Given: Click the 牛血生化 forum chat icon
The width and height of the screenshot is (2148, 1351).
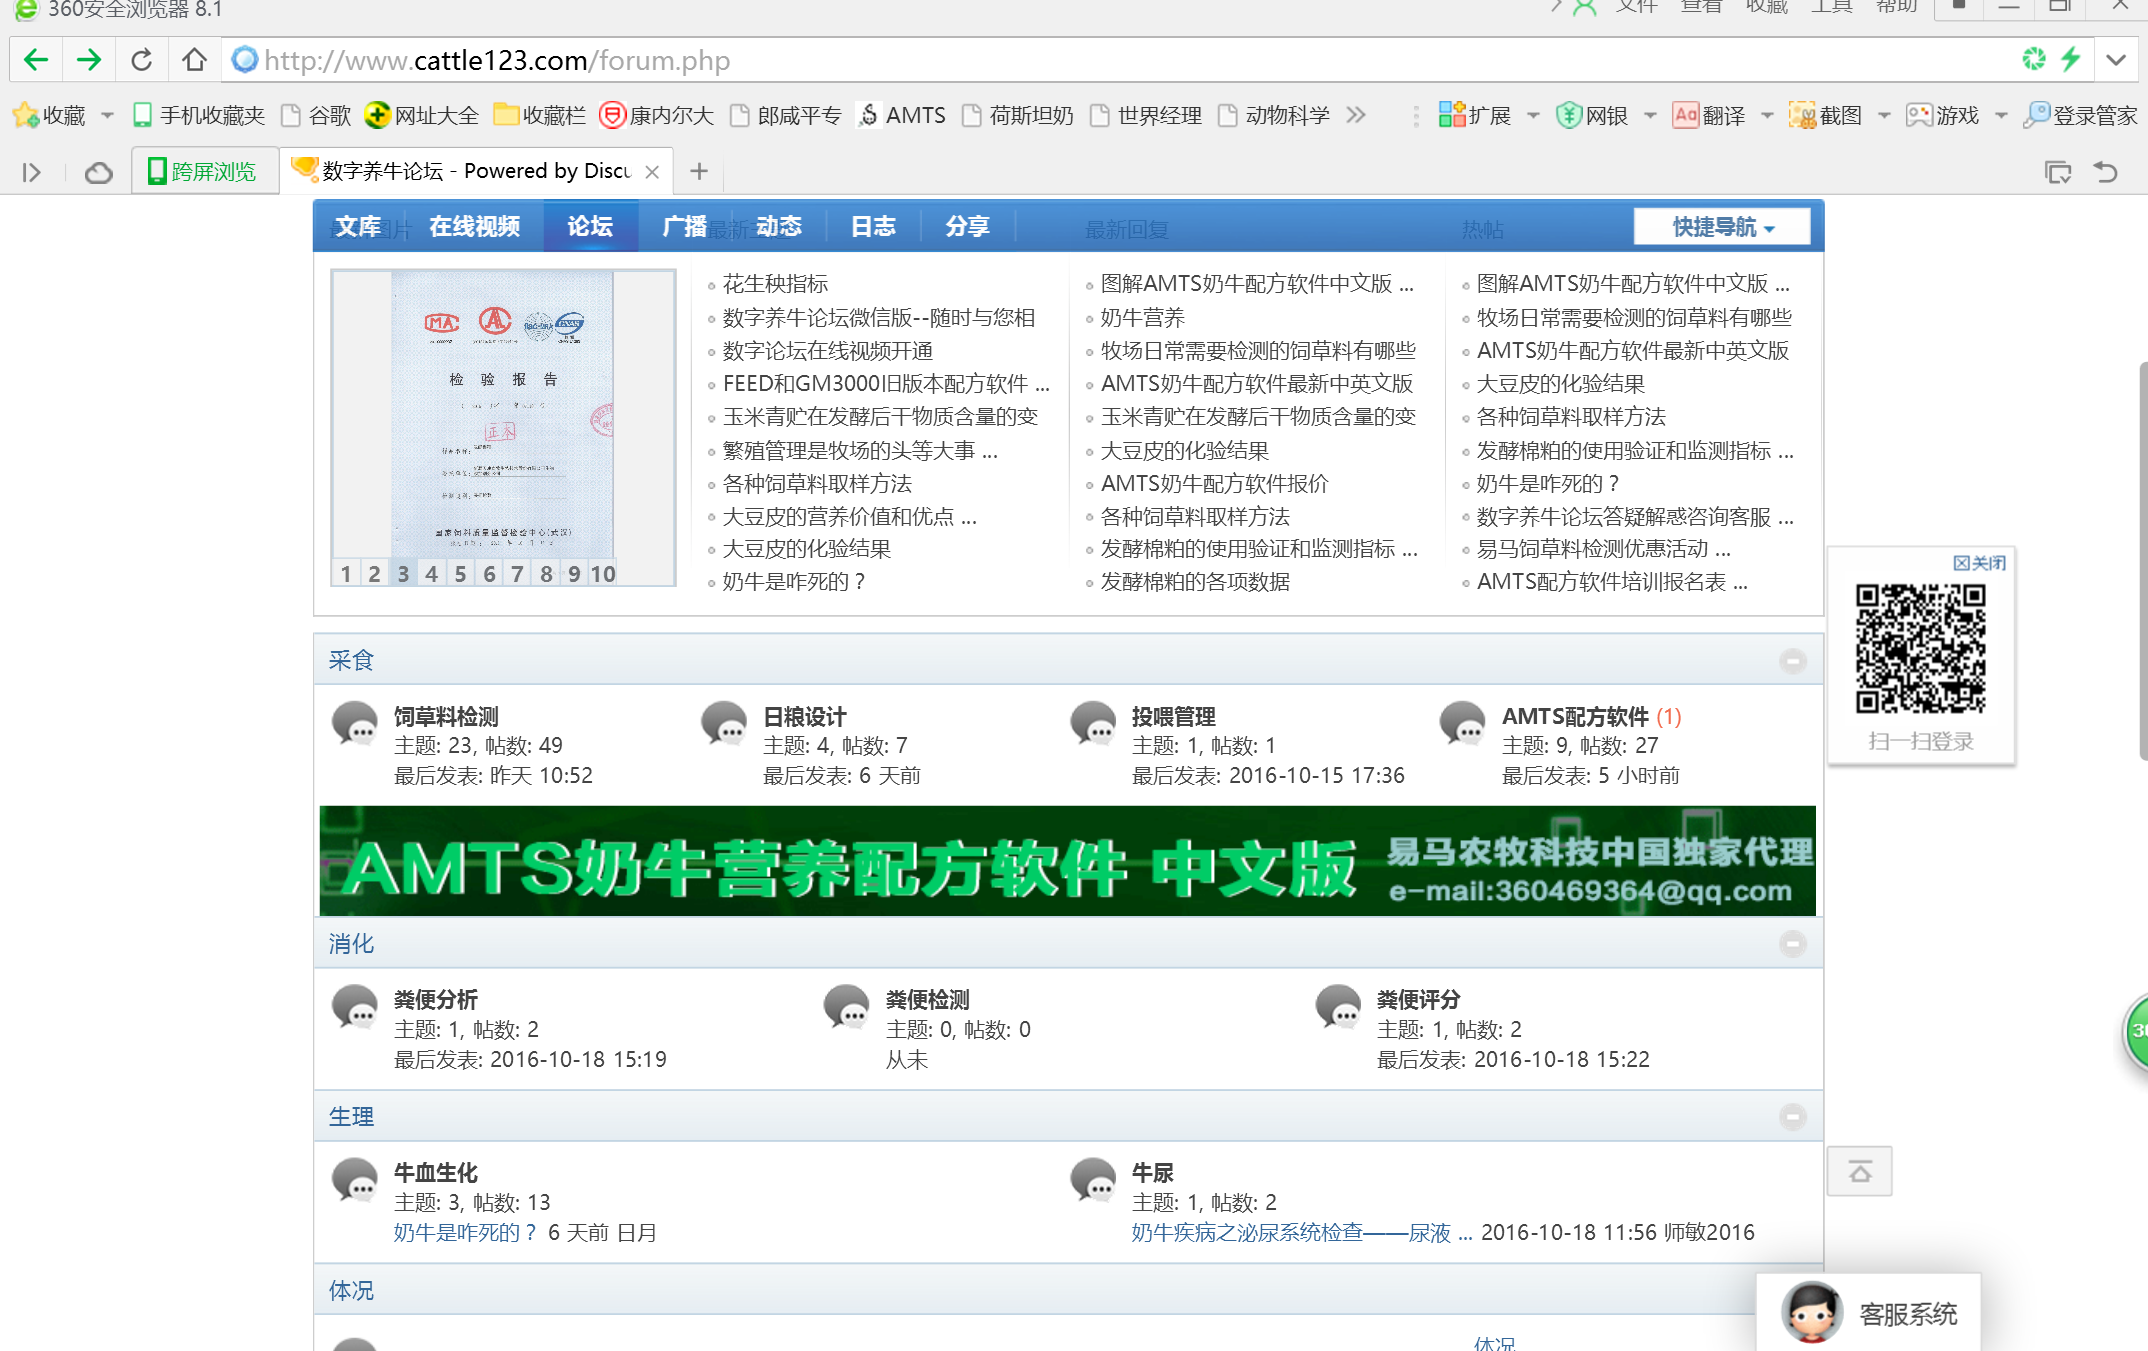Looking at the screenshot, I should point(354,1181).
